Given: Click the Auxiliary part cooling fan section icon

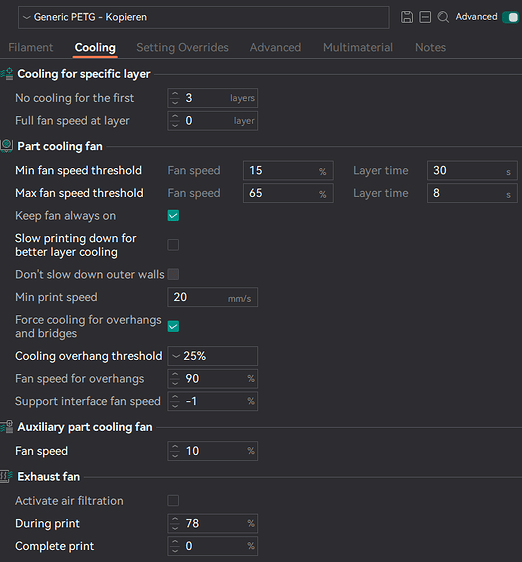Looking at the screenshot, I should point(7,427).
